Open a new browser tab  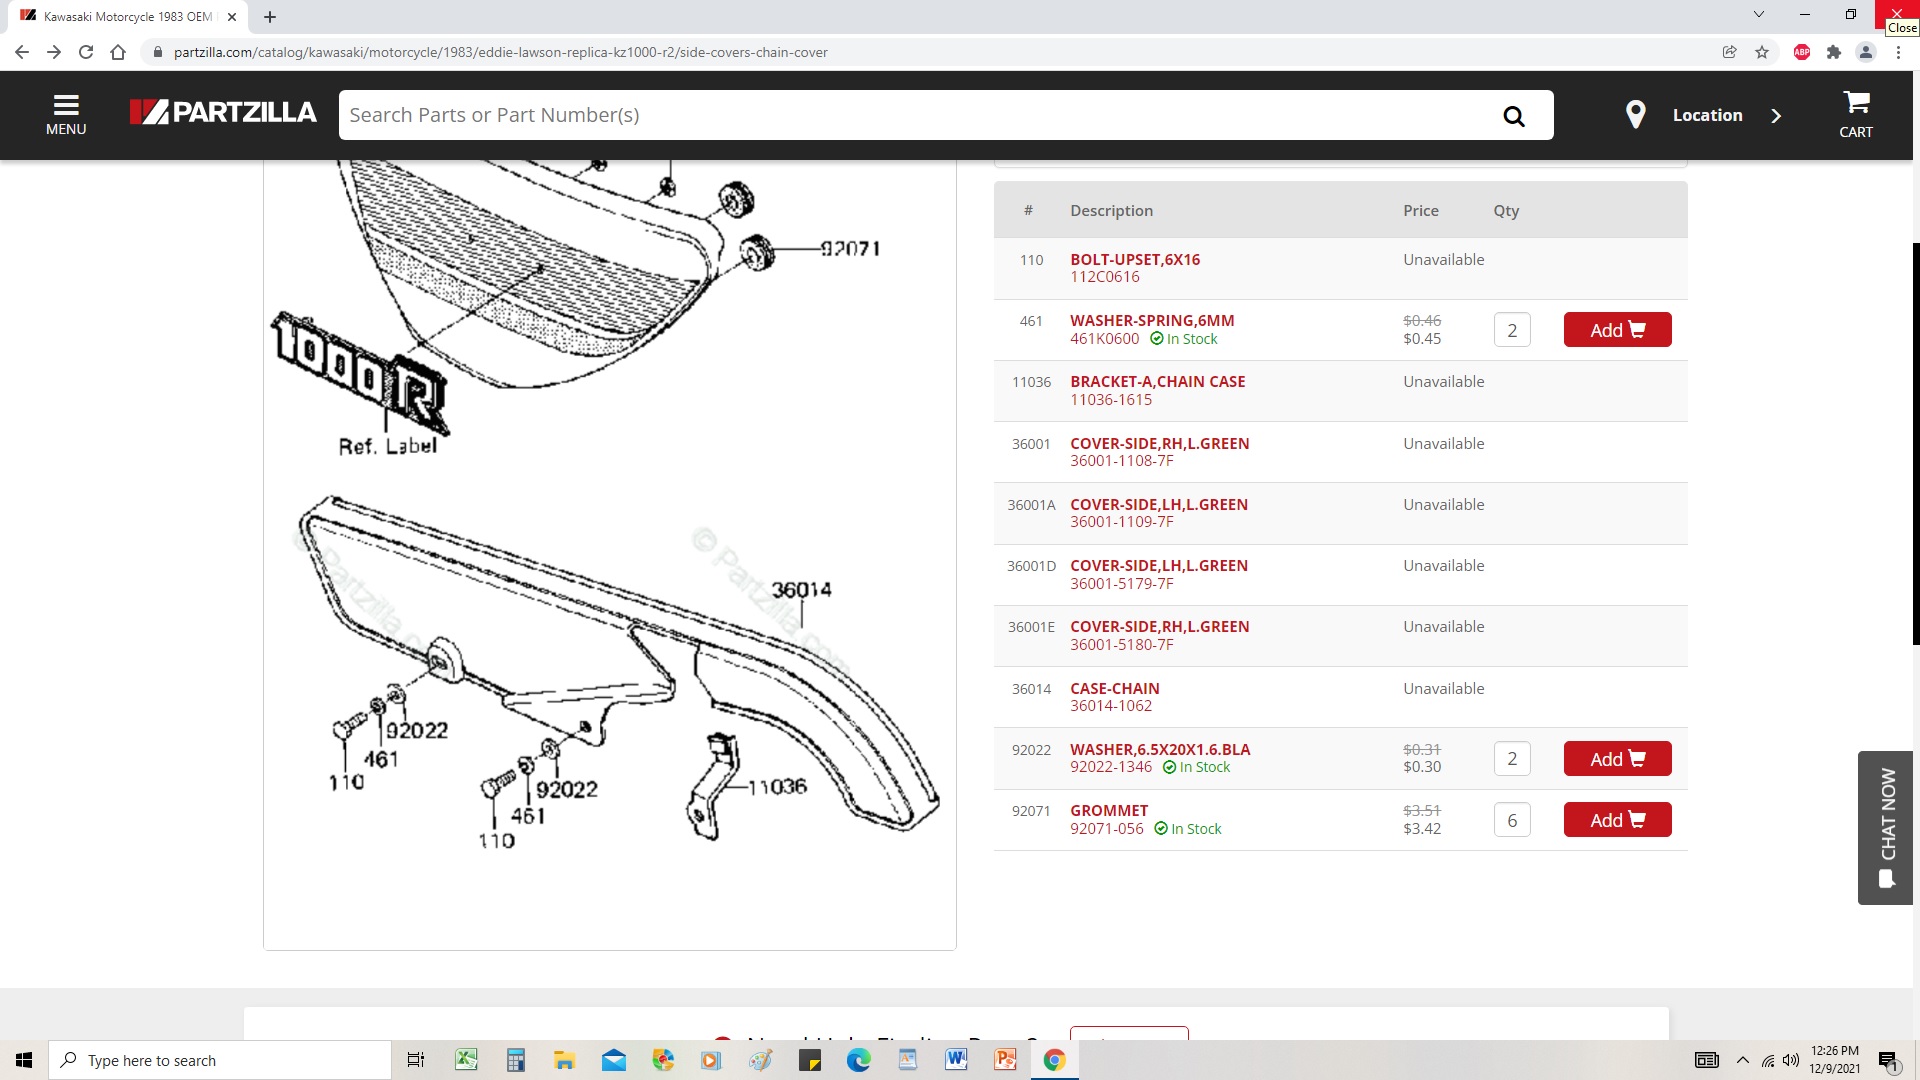pos(270,16)
